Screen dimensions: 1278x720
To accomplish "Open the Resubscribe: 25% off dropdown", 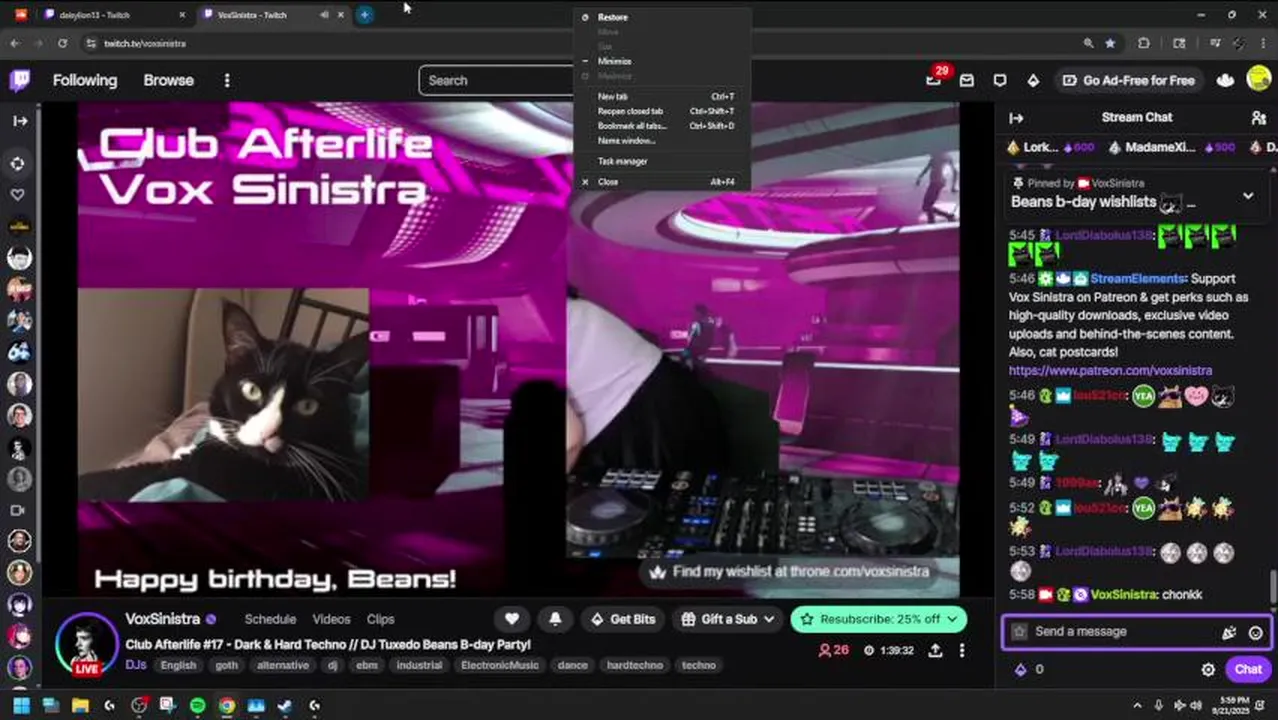I will (879, 620).
